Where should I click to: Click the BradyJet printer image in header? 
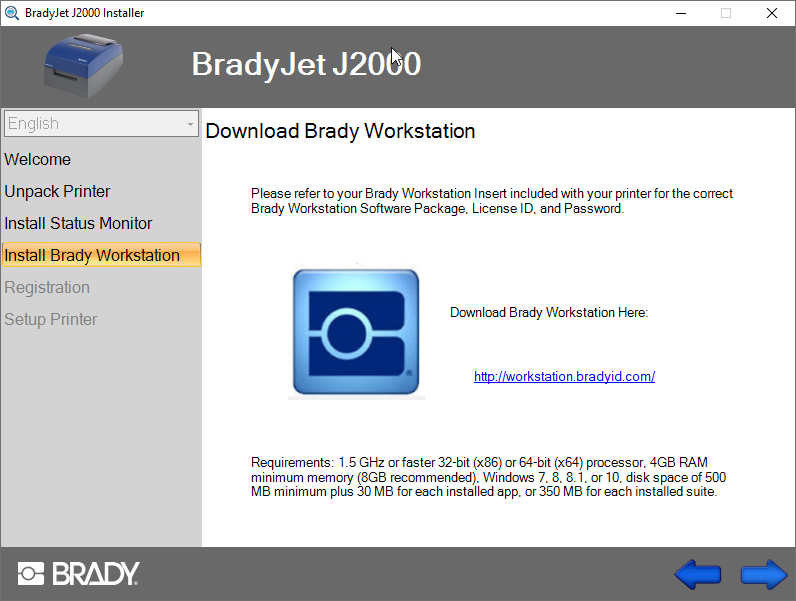click(x=84, y=66)
